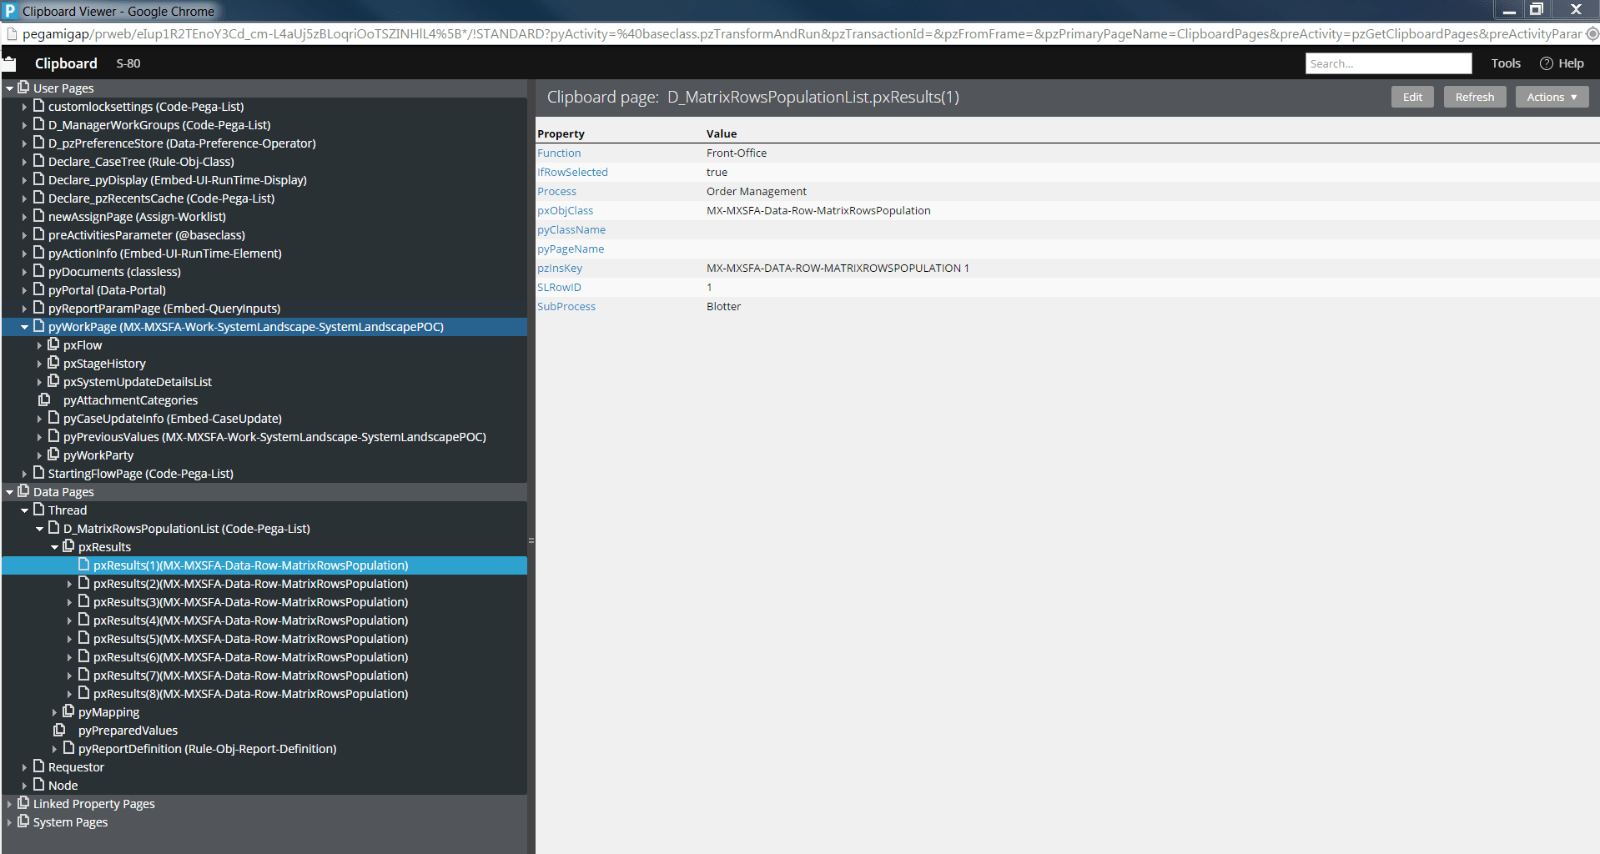Click the page icon beside pxResults(7)
Viewport: 1600px width, 854px height.
click(84, 675)
